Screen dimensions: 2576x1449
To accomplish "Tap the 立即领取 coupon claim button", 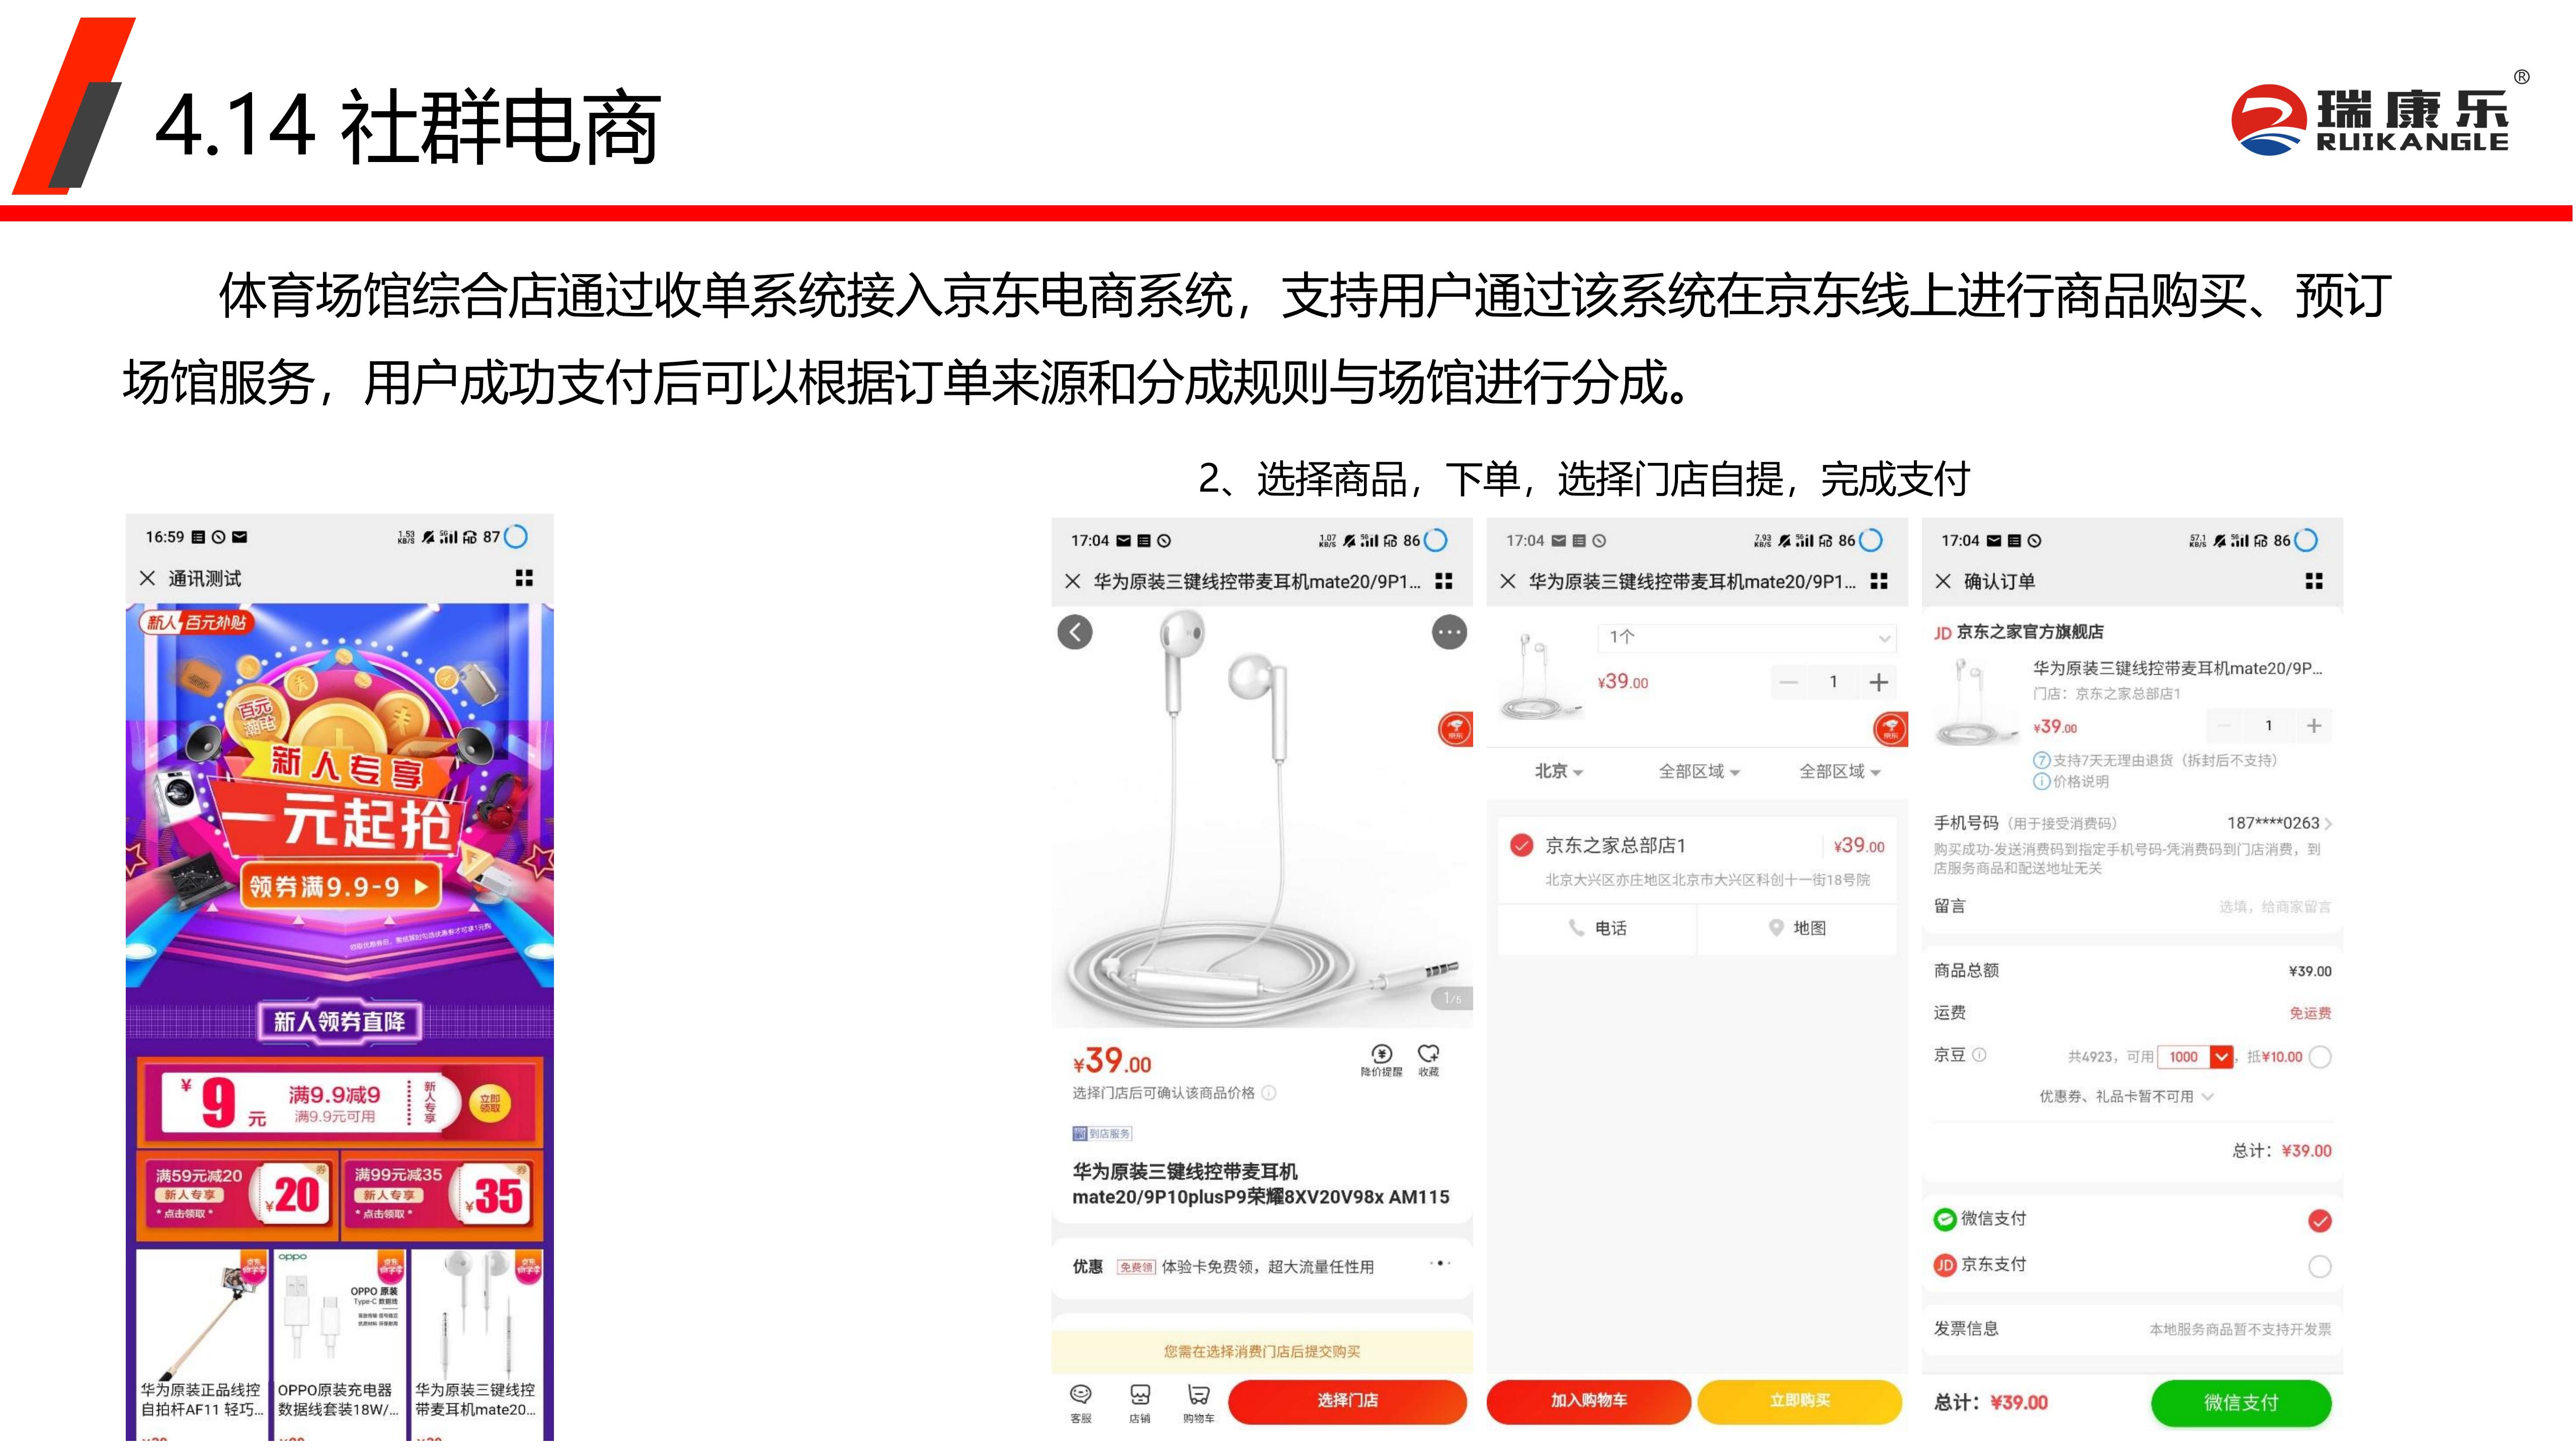I will tap(490, 1103).
